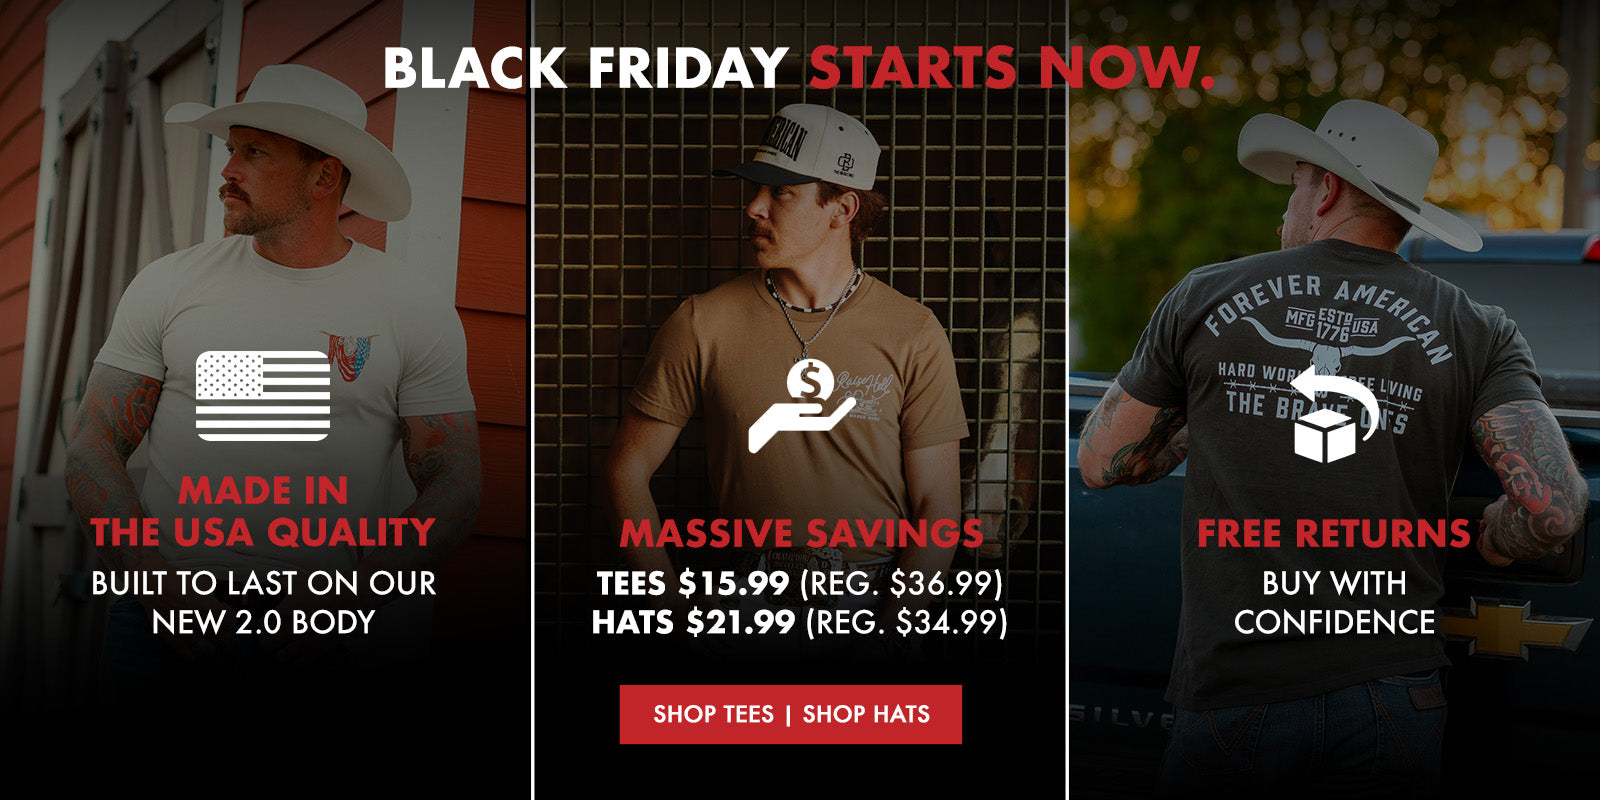Click the return box arrow icon
This screenshot has width=1600, height=800.
click(x=1333, y=414)
